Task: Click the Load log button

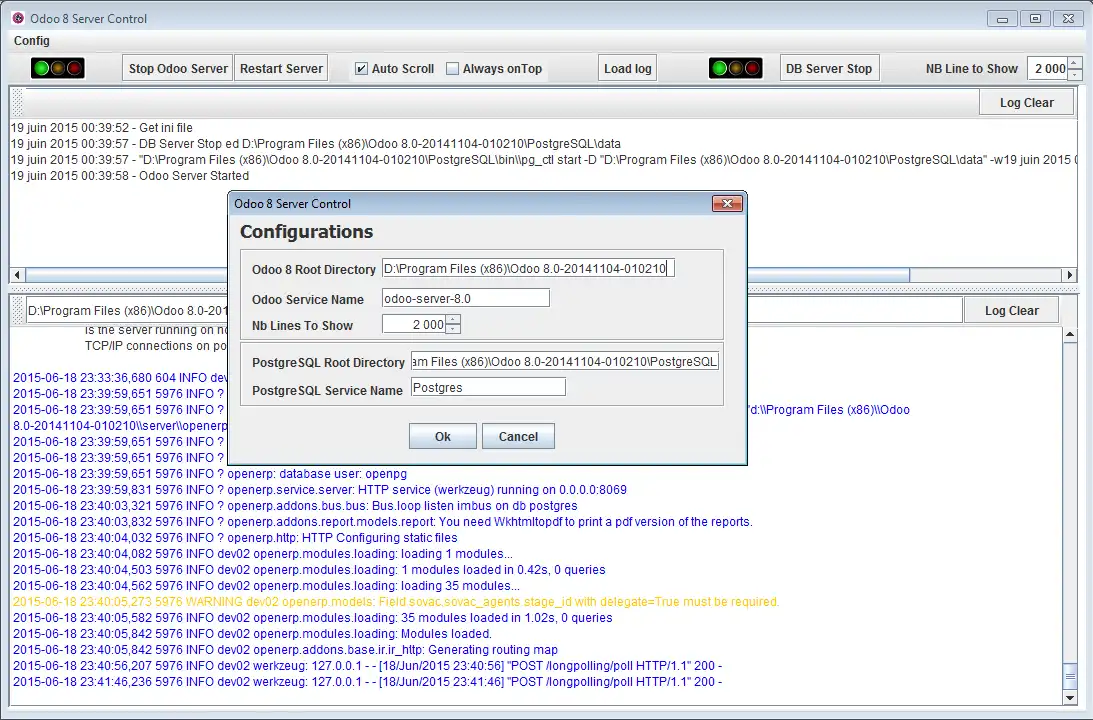Action: coord(627,68)
